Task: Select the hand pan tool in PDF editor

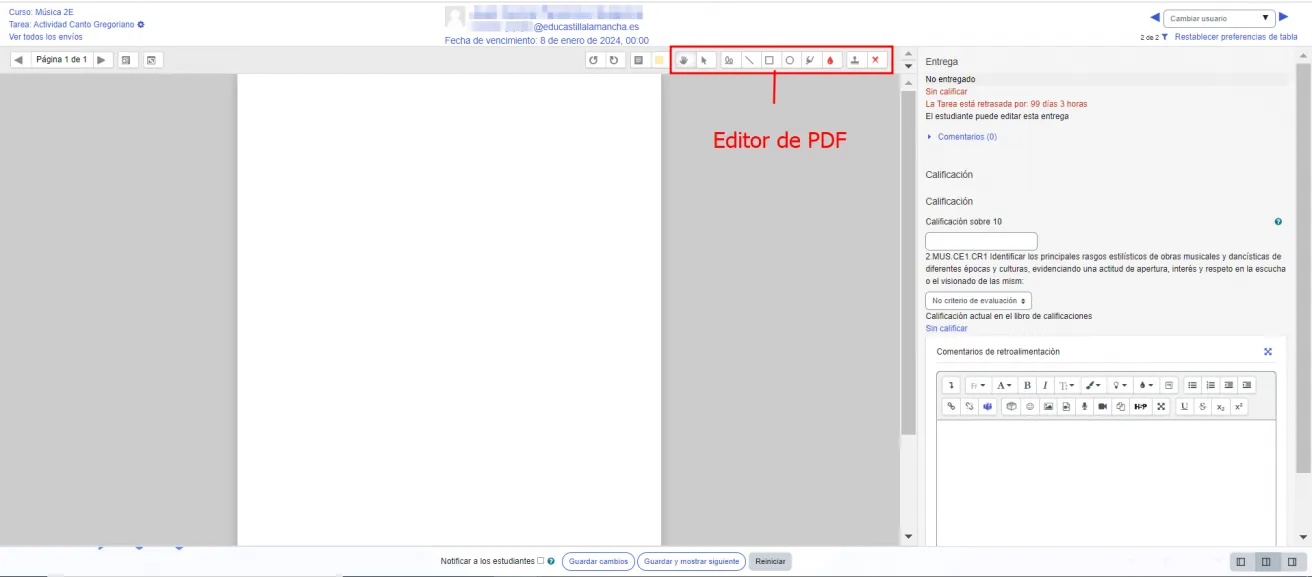Action: pos(683,60)
